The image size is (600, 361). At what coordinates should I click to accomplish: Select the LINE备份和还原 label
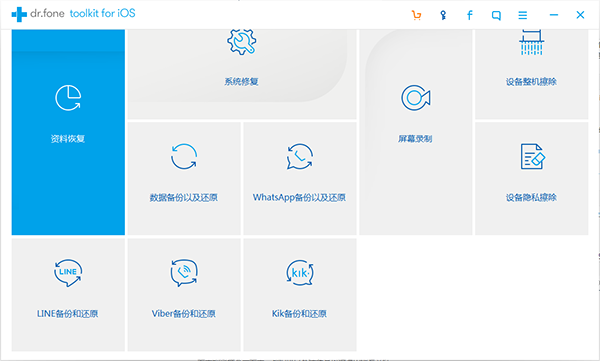[68, 314]
